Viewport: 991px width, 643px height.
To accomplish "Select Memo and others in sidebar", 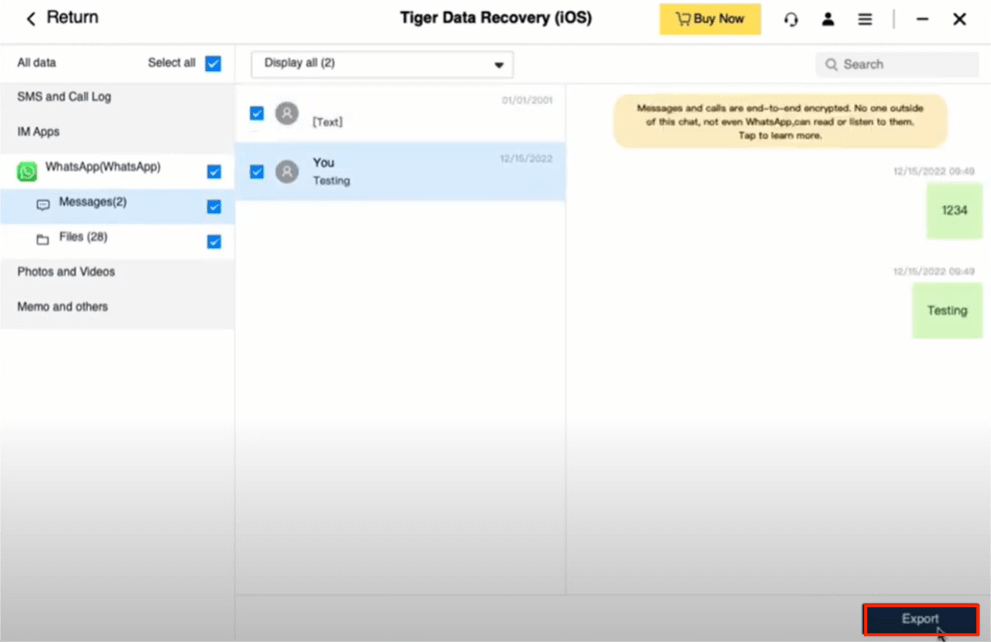I will pyautogui.click(x=62, y=307).
